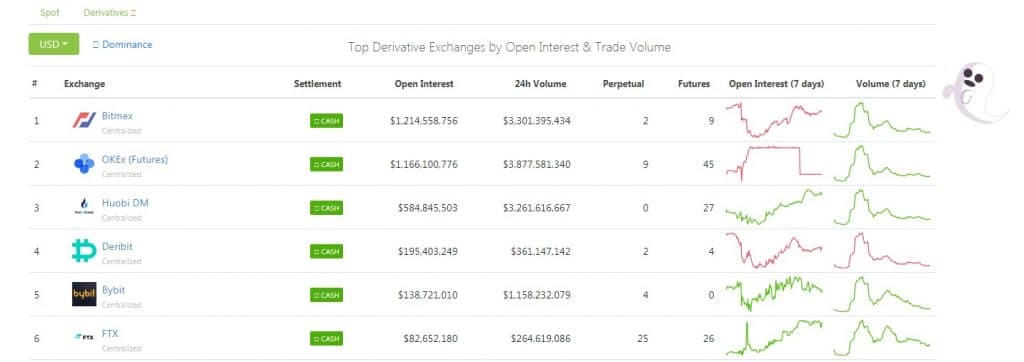This screenshot has width=1024, height=362.
Task: Switch to the Spot tab
Action: (50, 12)
